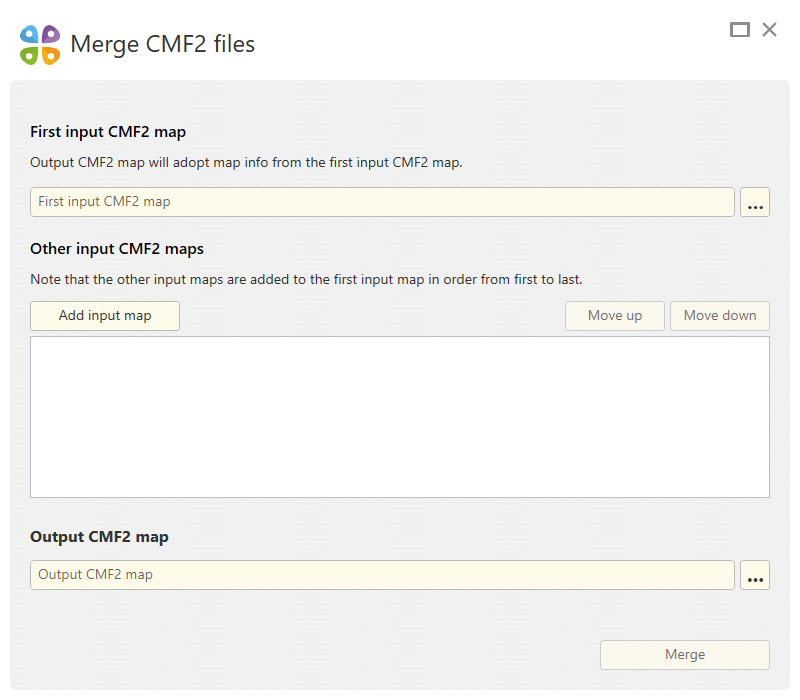Click the 'Output CMF2 map' heading
The width and height of the screenshot is (800, 700).
(99, 537)
